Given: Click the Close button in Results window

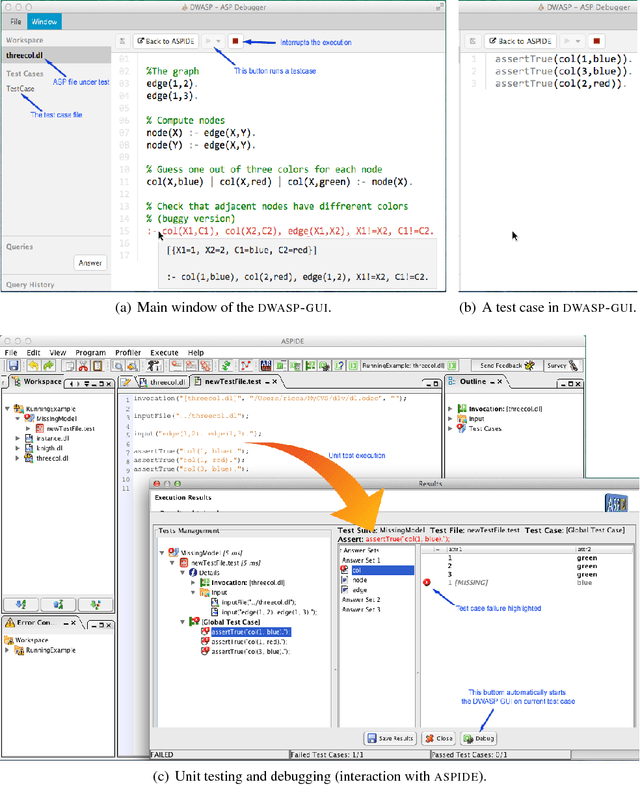Looking at the screenshot, I should (439, 738).
